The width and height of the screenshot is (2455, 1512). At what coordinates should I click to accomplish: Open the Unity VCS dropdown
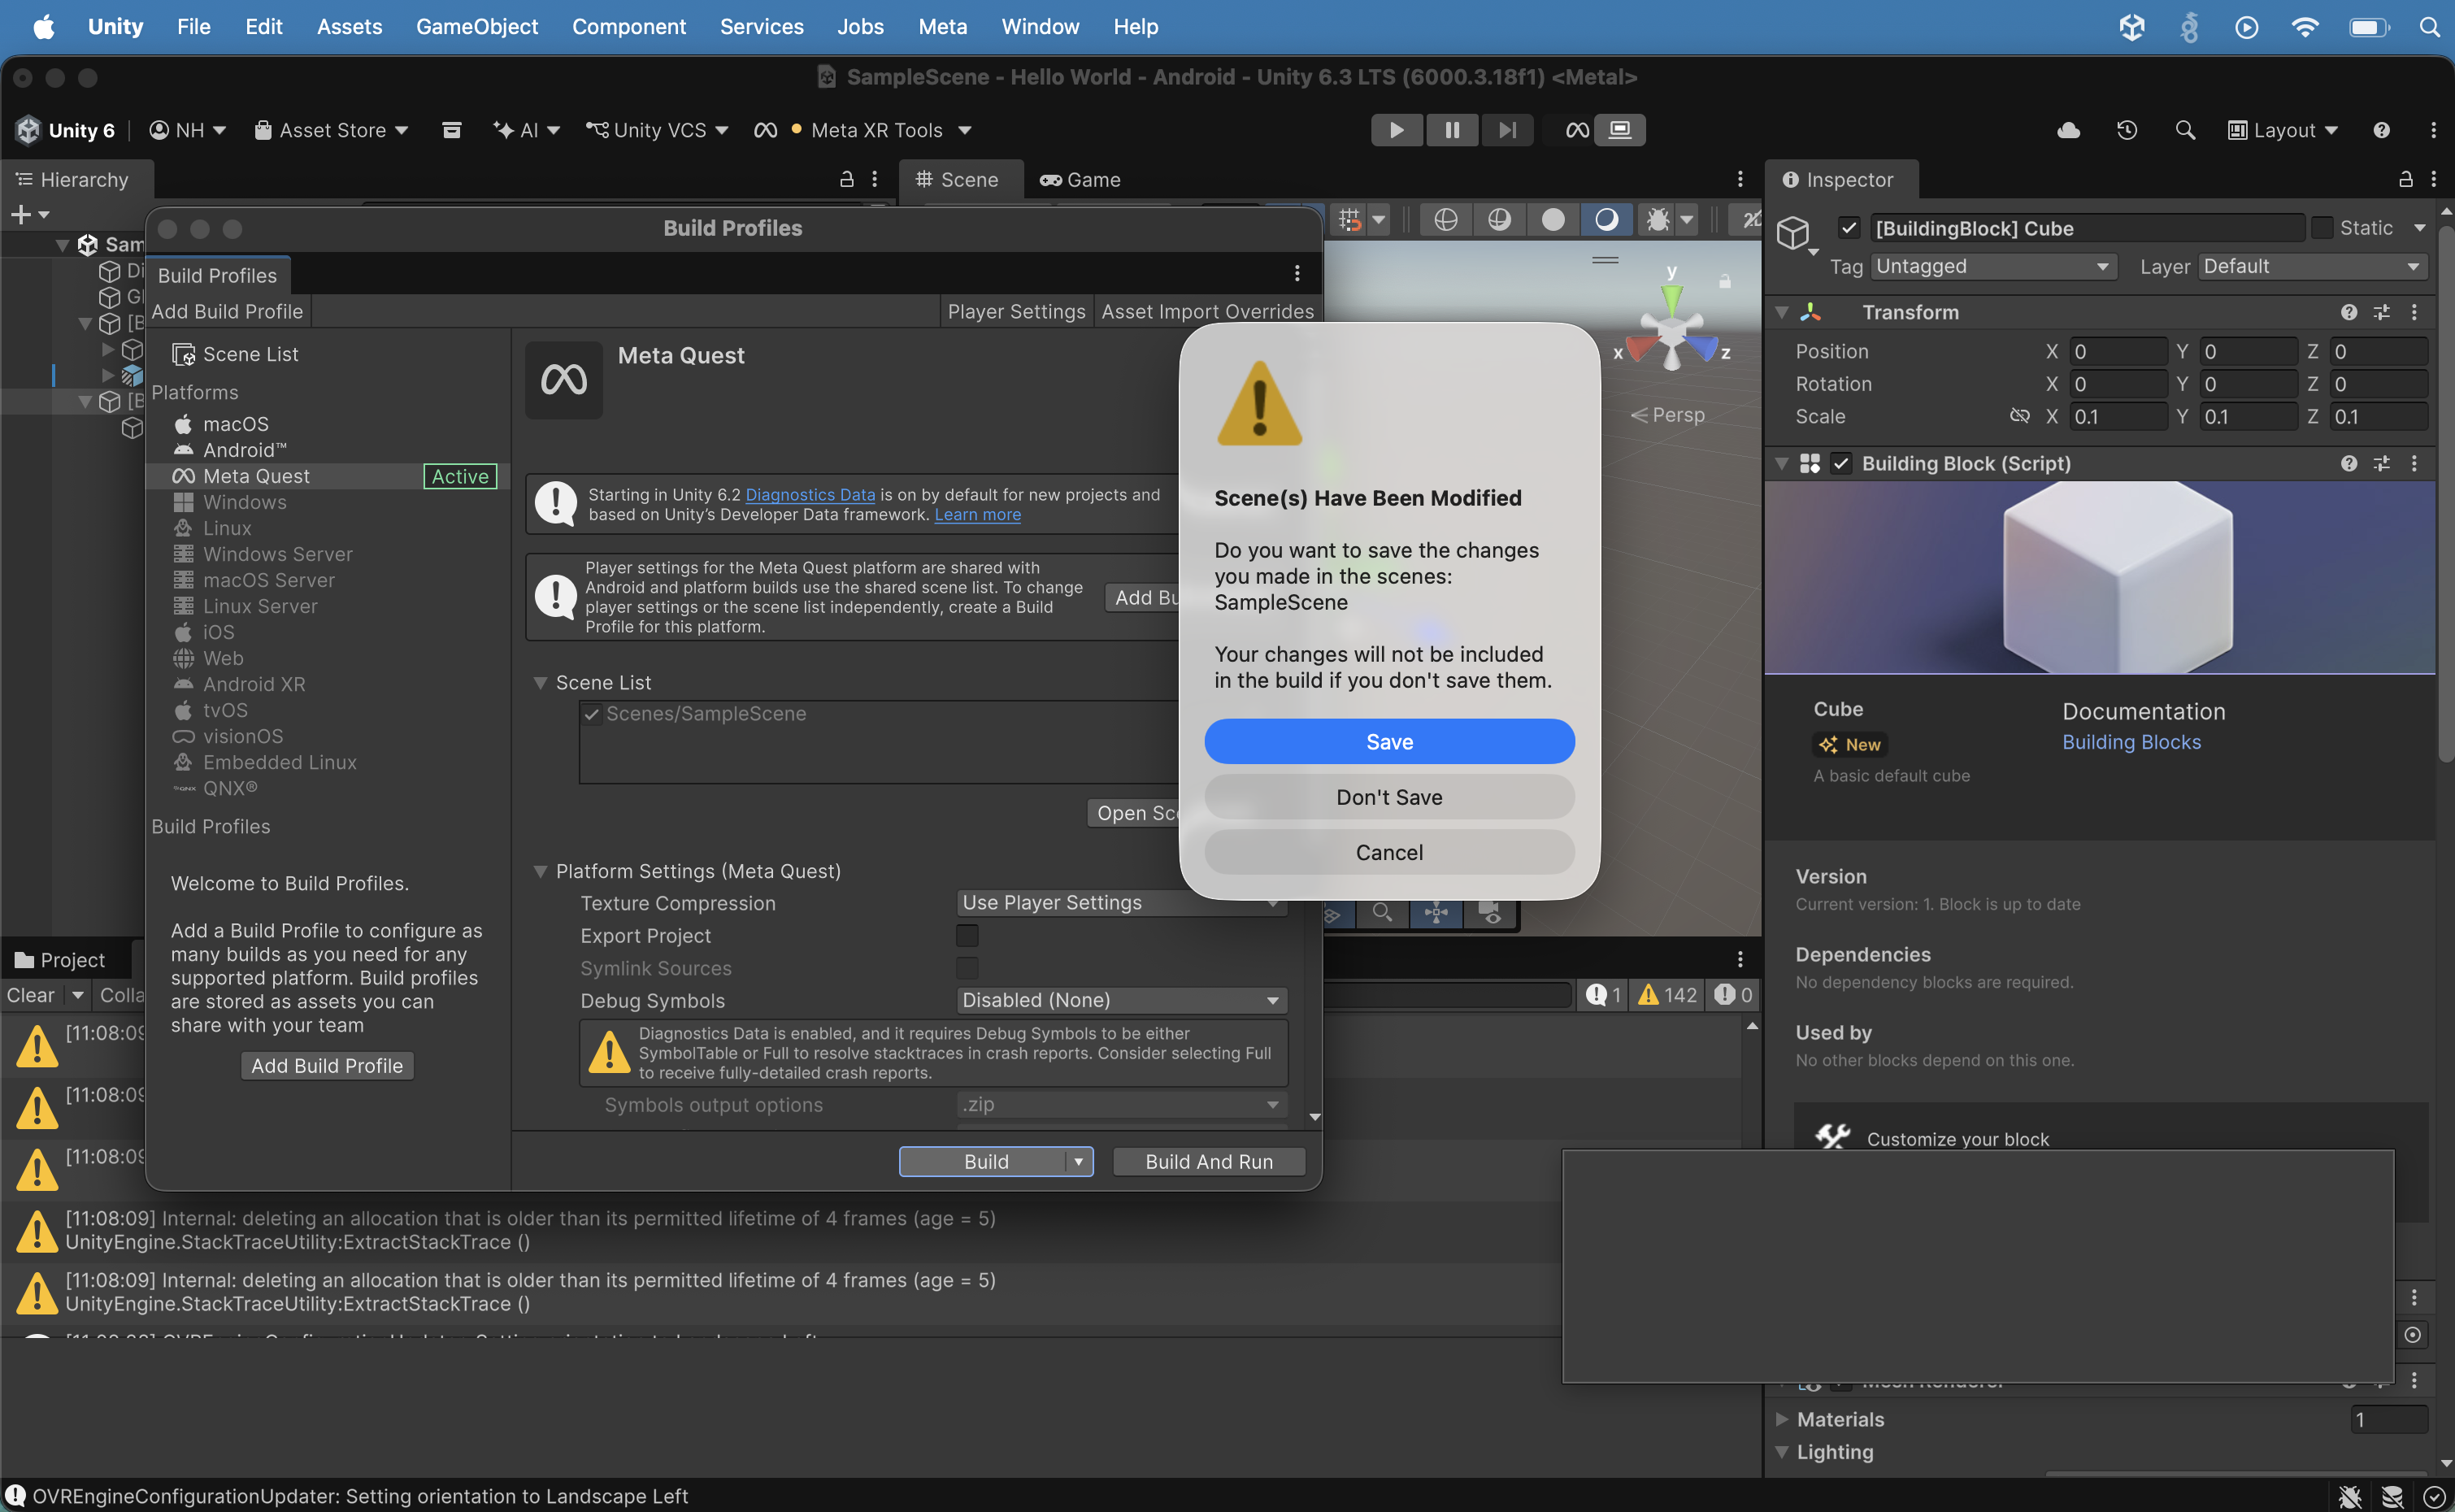pyautogui.click(x=657, y=130)
